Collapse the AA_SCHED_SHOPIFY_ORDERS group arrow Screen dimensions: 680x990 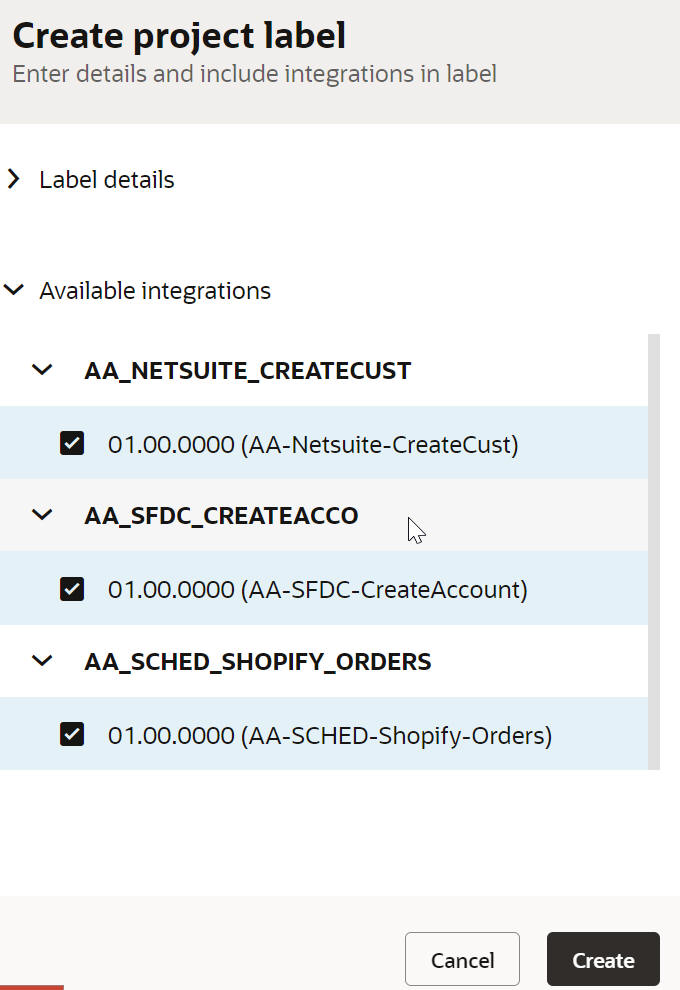click(42, 661)
